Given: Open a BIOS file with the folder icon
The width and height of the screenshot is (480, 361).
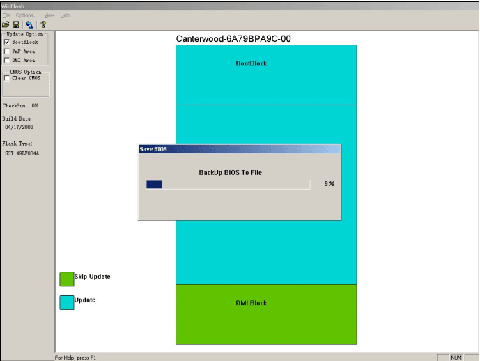Looking at the screenshot, I should coord(6,25).
